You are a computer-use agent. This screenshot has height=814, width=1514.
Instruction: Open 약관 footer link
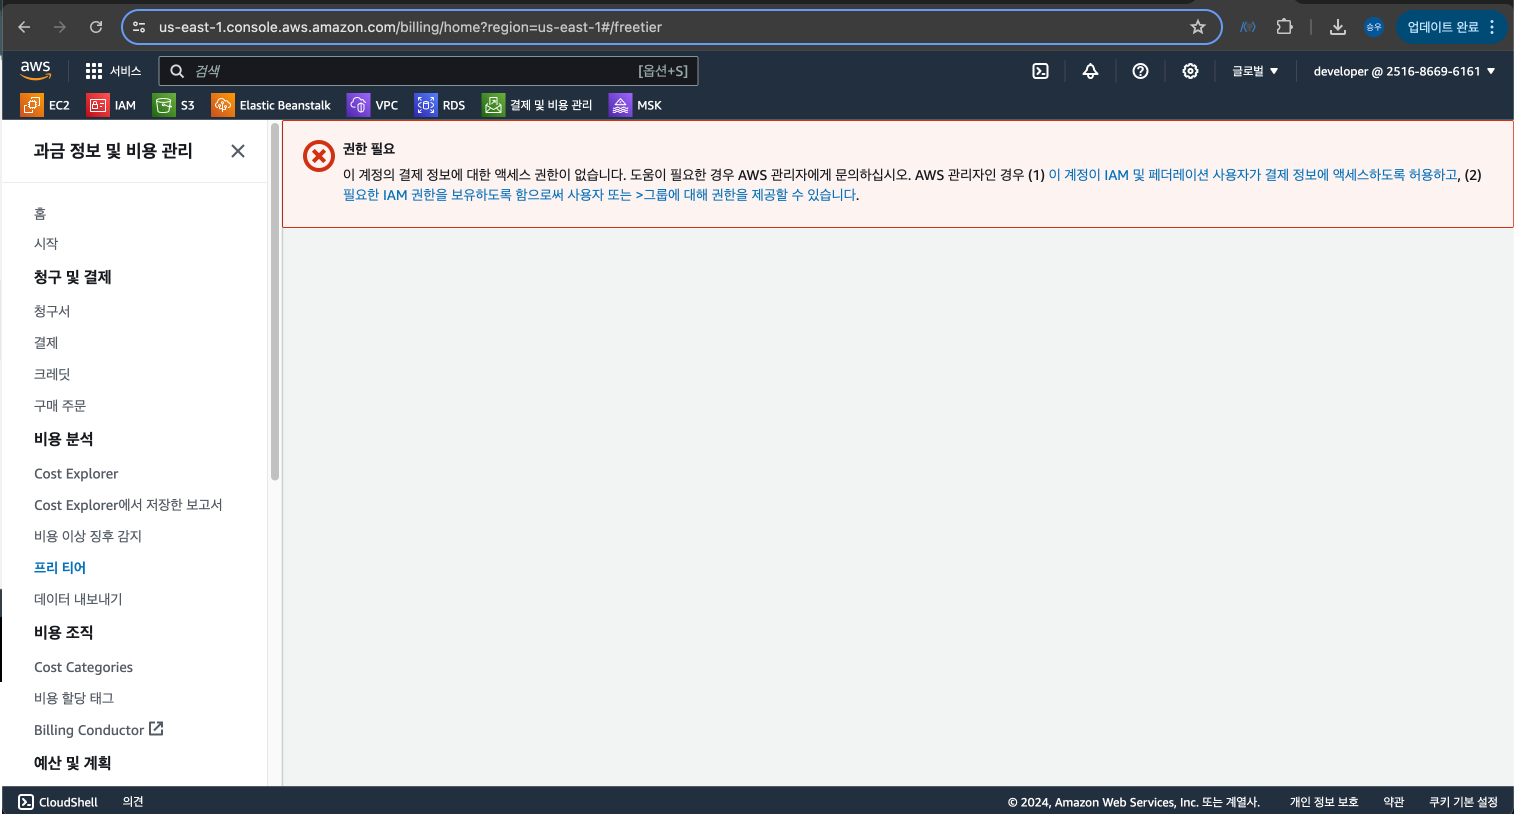(x=1394, y=802)
